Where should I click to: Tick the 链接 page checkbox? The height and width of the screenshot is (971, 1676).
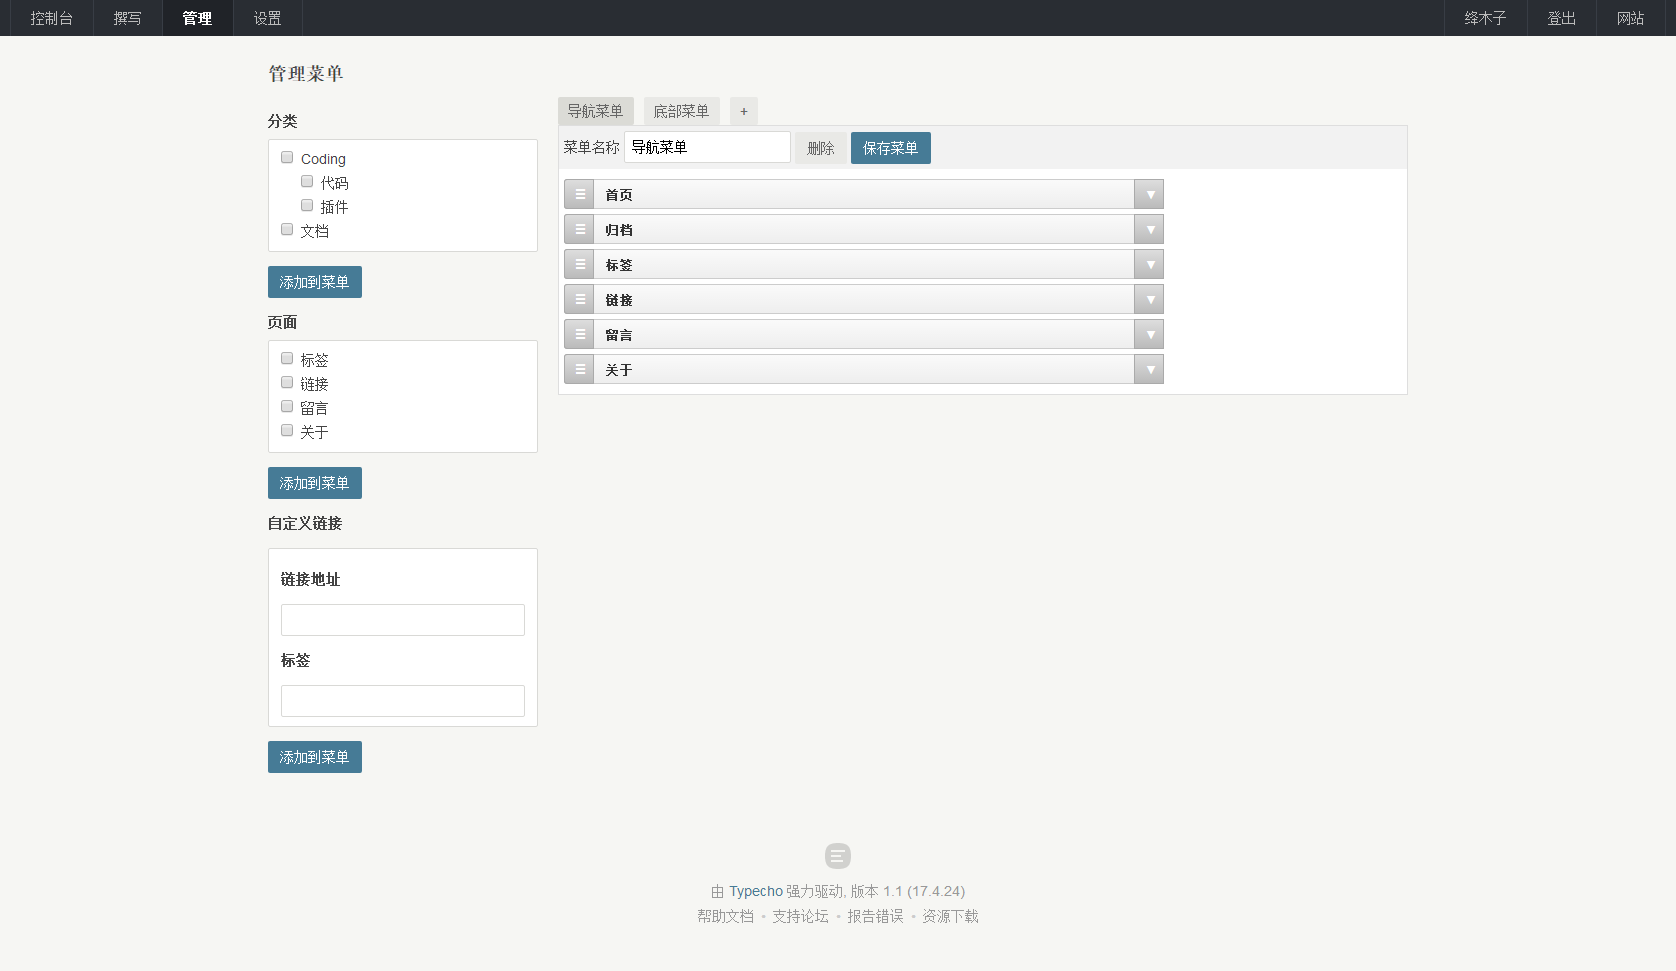point(287,382)
